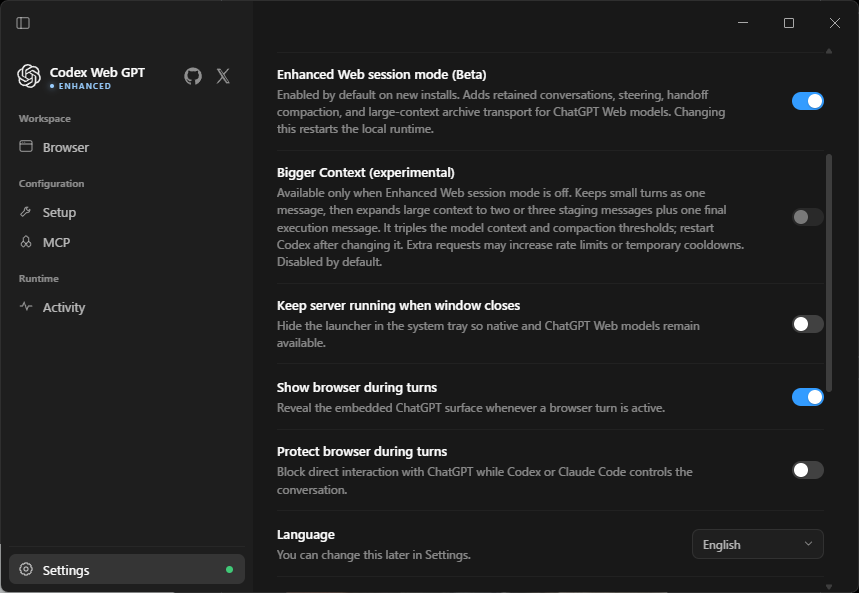Screen dimensions: 859x593
Task: Click the Browser window icon in sidebar
Action: (26, 146)
